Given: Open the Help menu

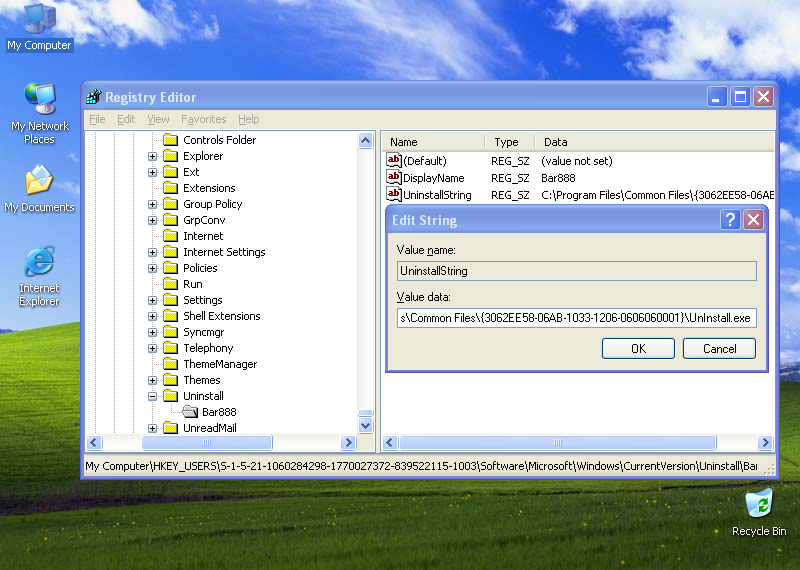Looking at the screenshot, I should tap(248, 119).
